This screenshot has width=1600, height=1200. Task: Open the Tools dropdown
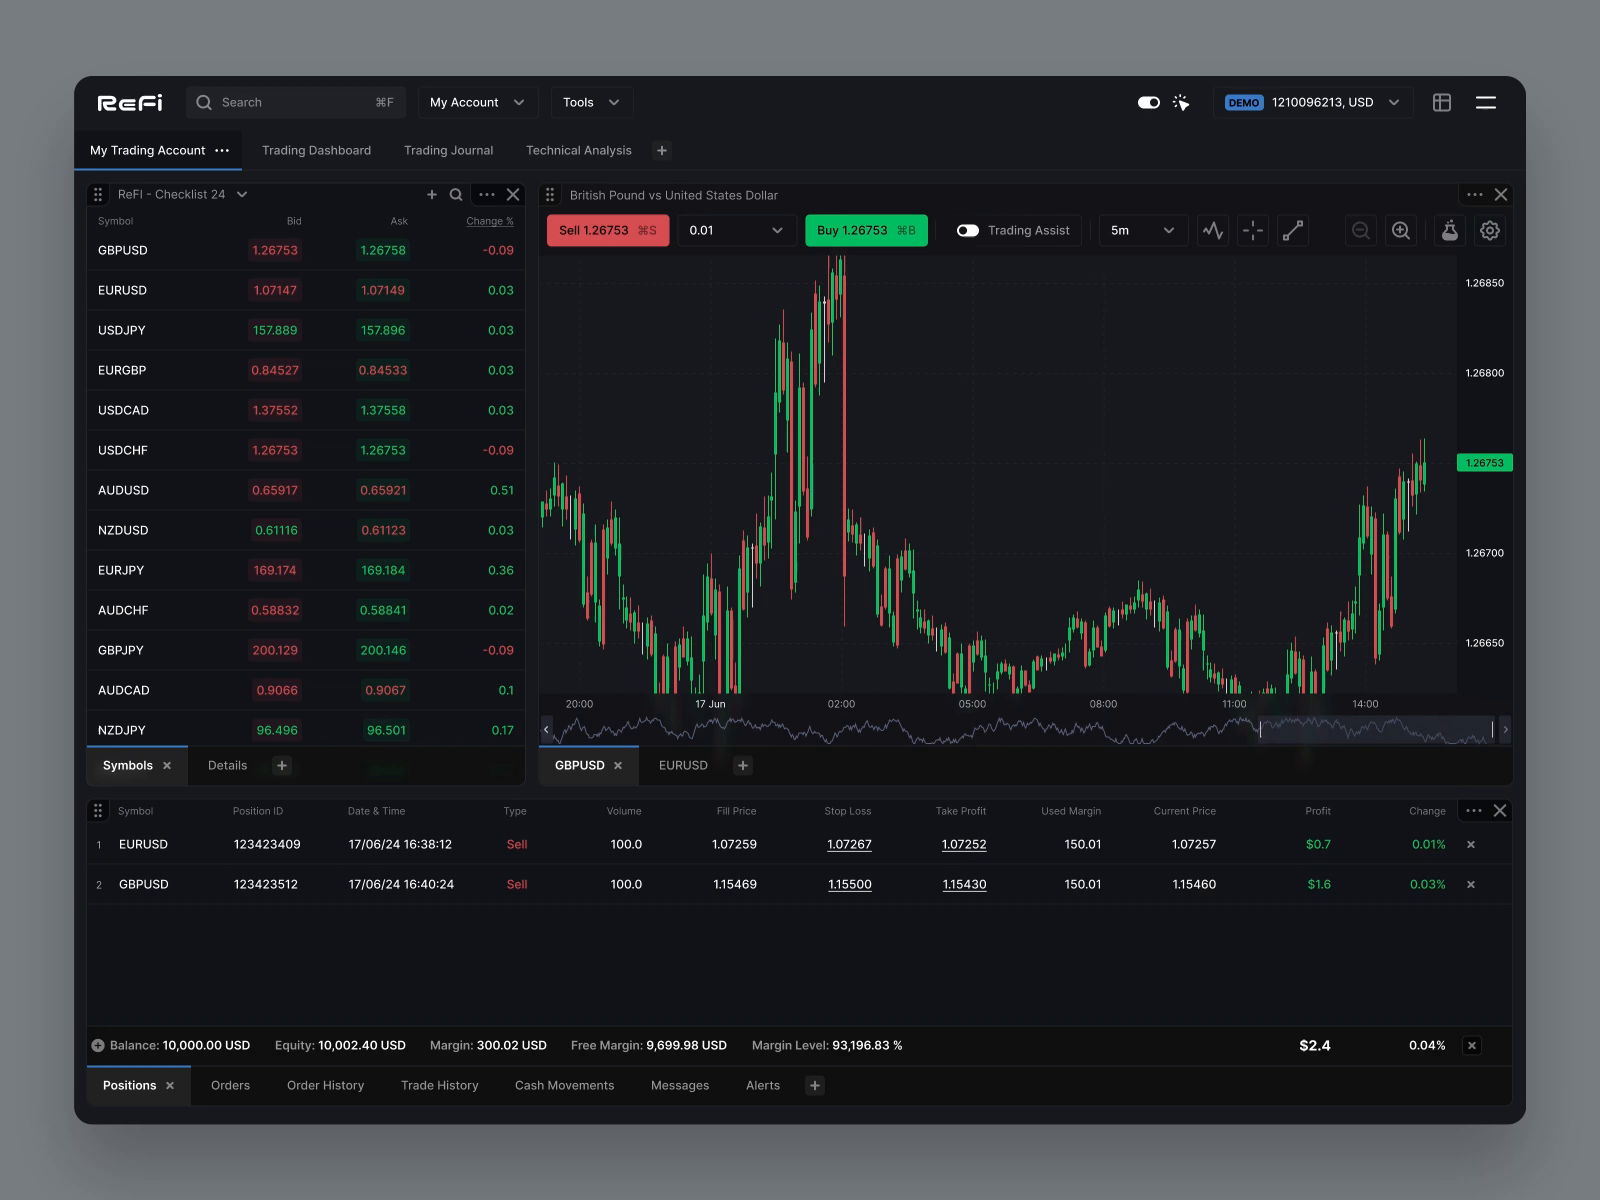[591, 103]
